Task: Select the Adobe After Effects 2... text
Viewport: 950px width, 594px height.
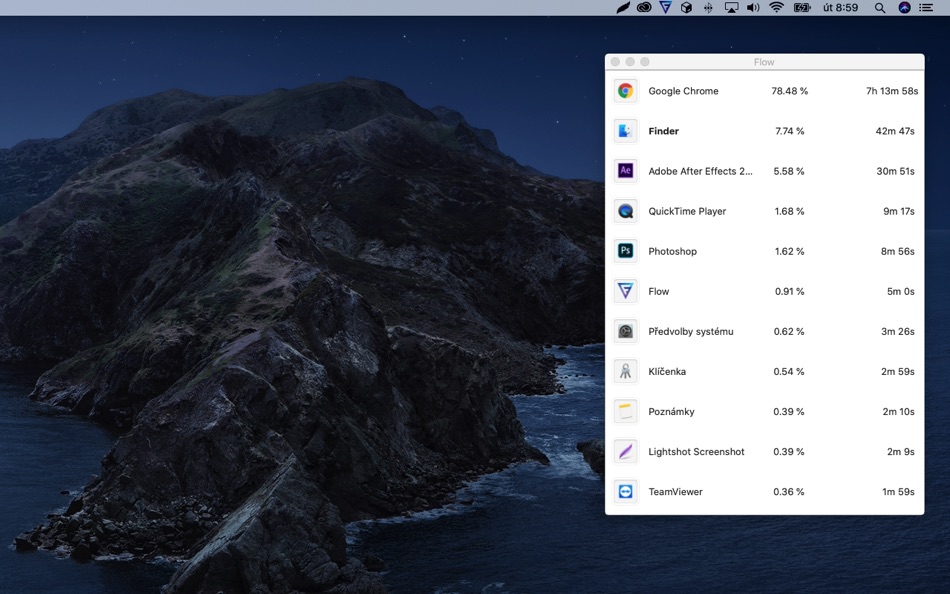Action: coord(700,171)
